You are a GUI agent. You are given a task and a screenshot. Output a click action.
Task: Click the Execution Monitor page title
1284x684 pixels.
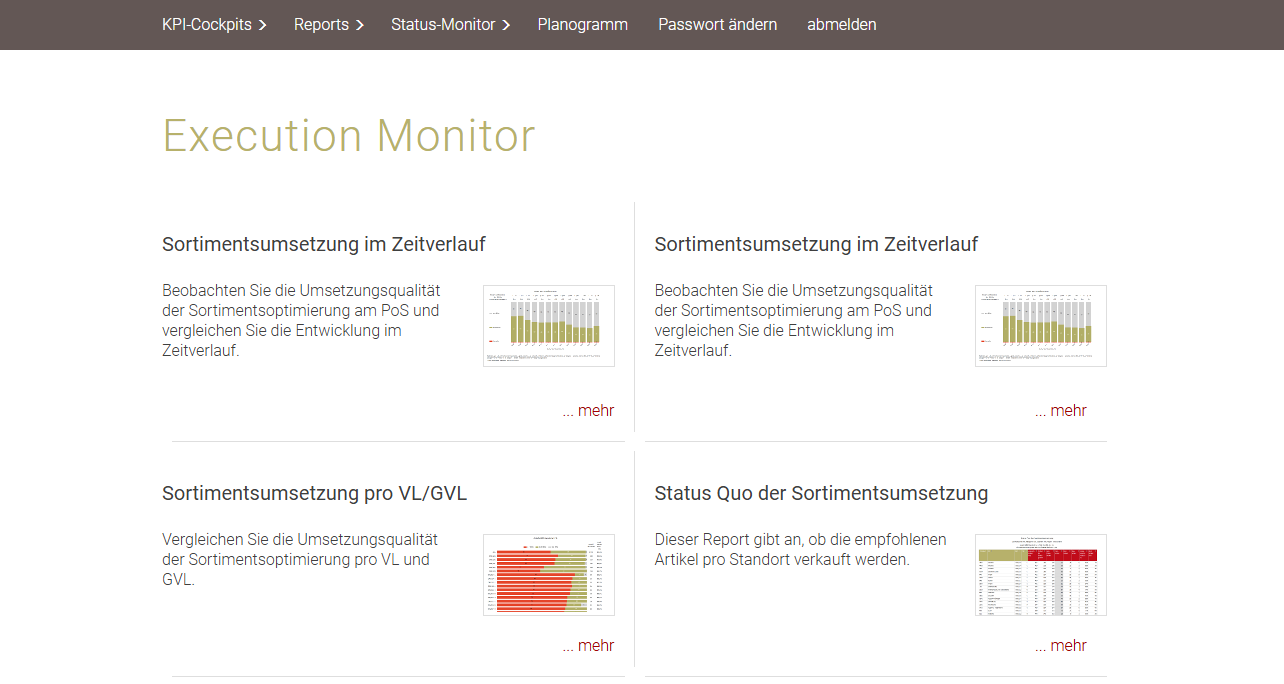pos(348,135)
